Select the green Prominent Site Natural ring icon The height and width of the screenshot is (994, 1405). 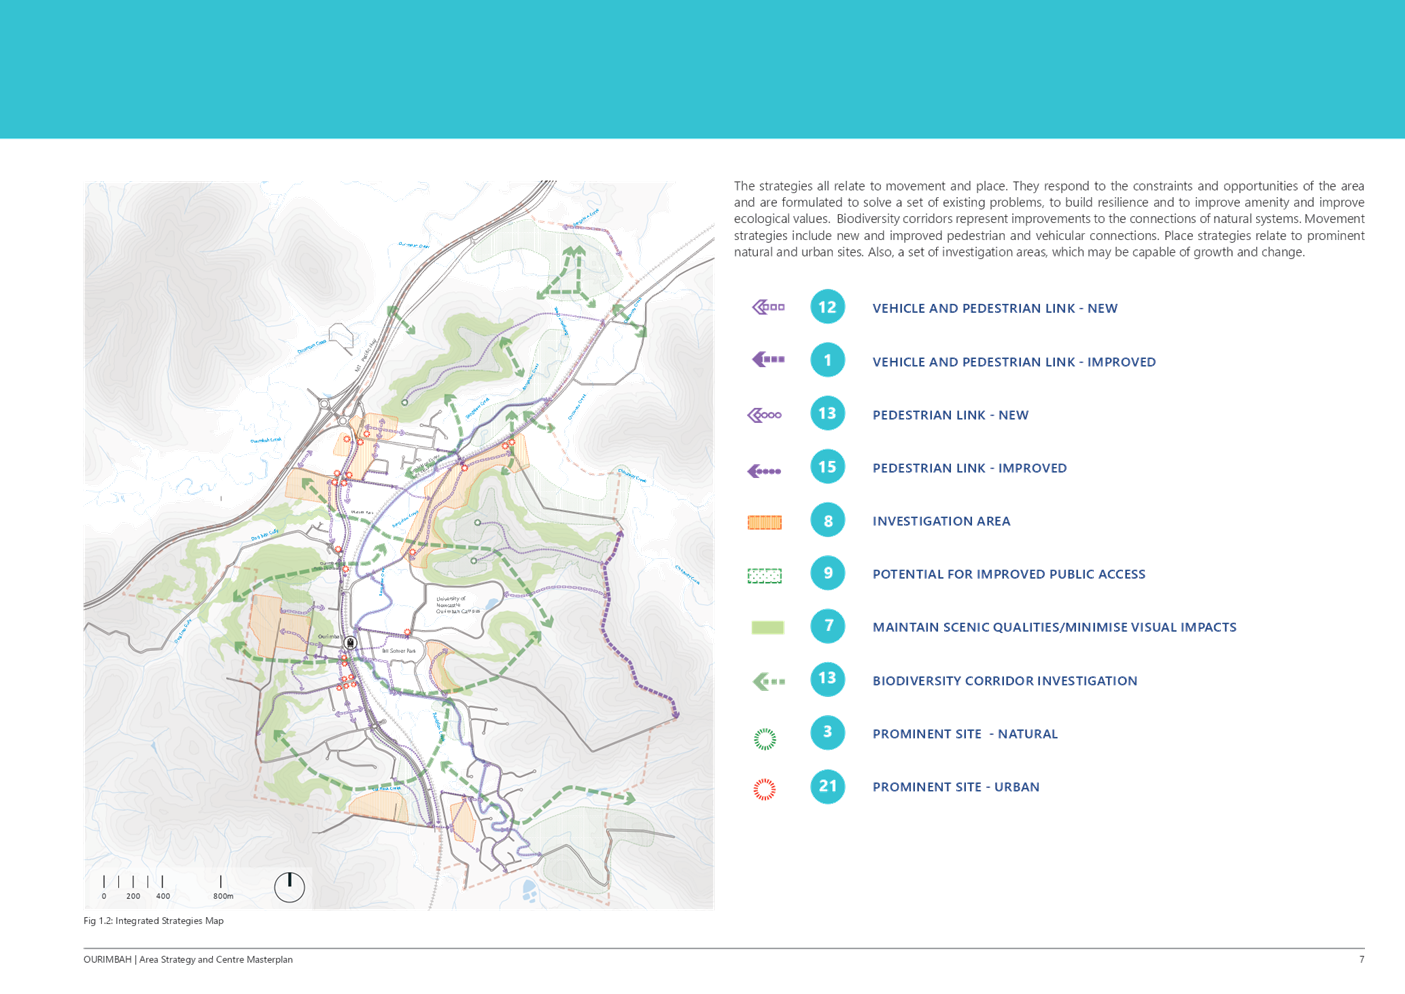765,739
